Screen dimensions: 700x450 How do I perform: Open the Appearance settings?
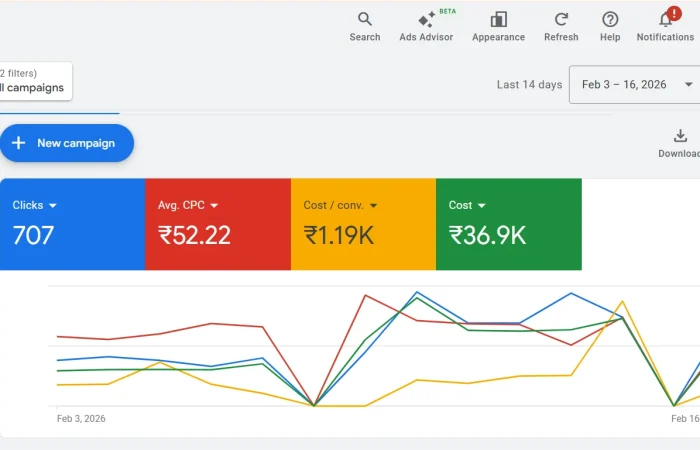pyautogui.click(x=498, y=26)
